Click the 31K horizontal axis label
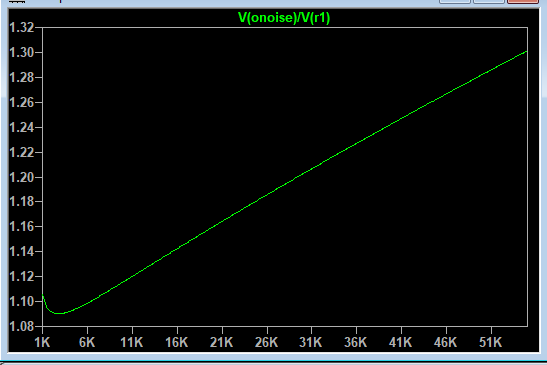Viewport: 547px width, 365px height. tap(311, 342)
